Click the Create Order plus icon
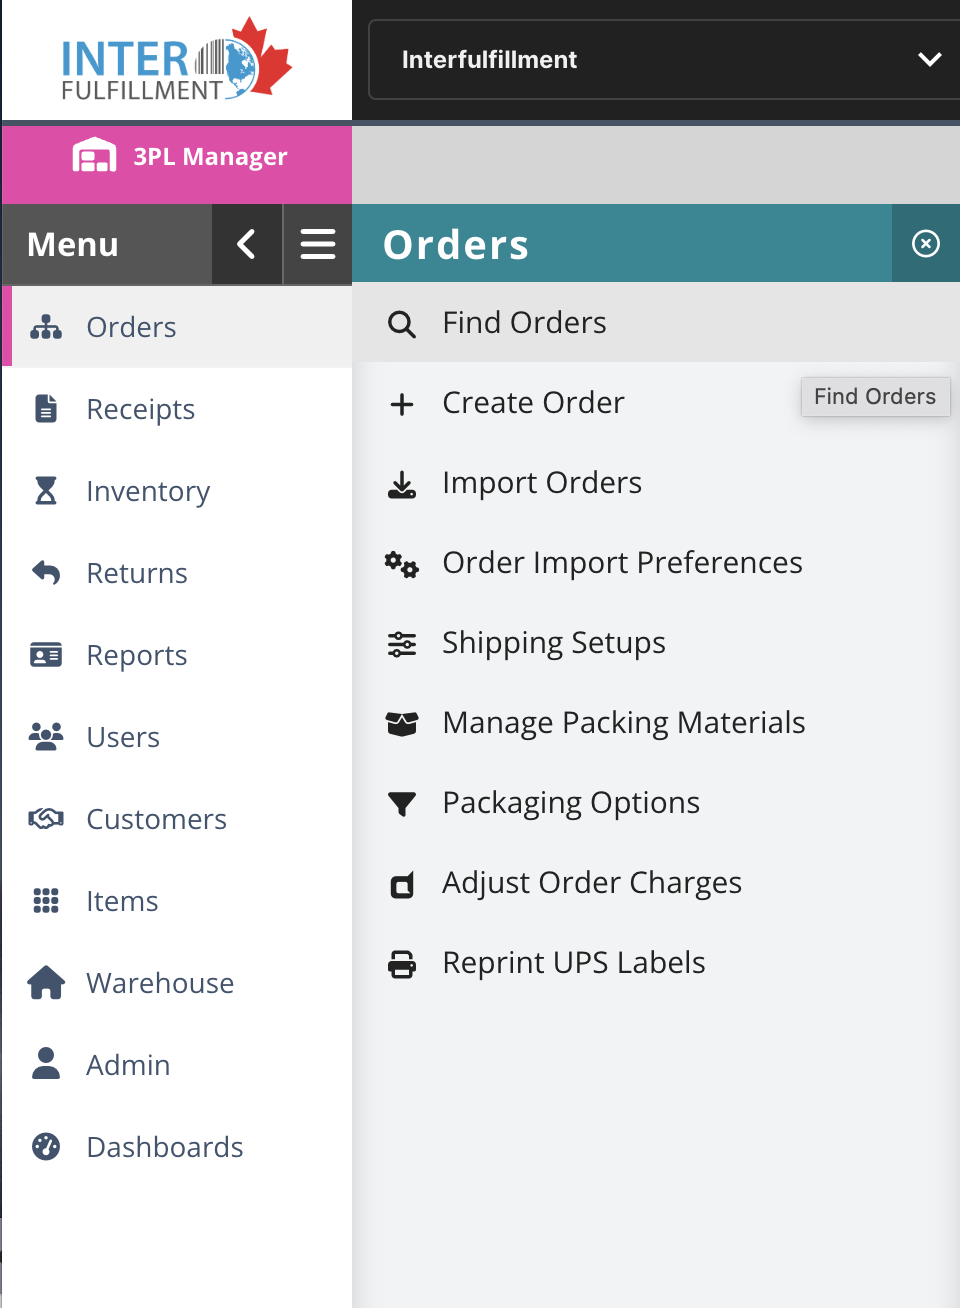This screenshot has width=960, height=1308. [402, 404]
